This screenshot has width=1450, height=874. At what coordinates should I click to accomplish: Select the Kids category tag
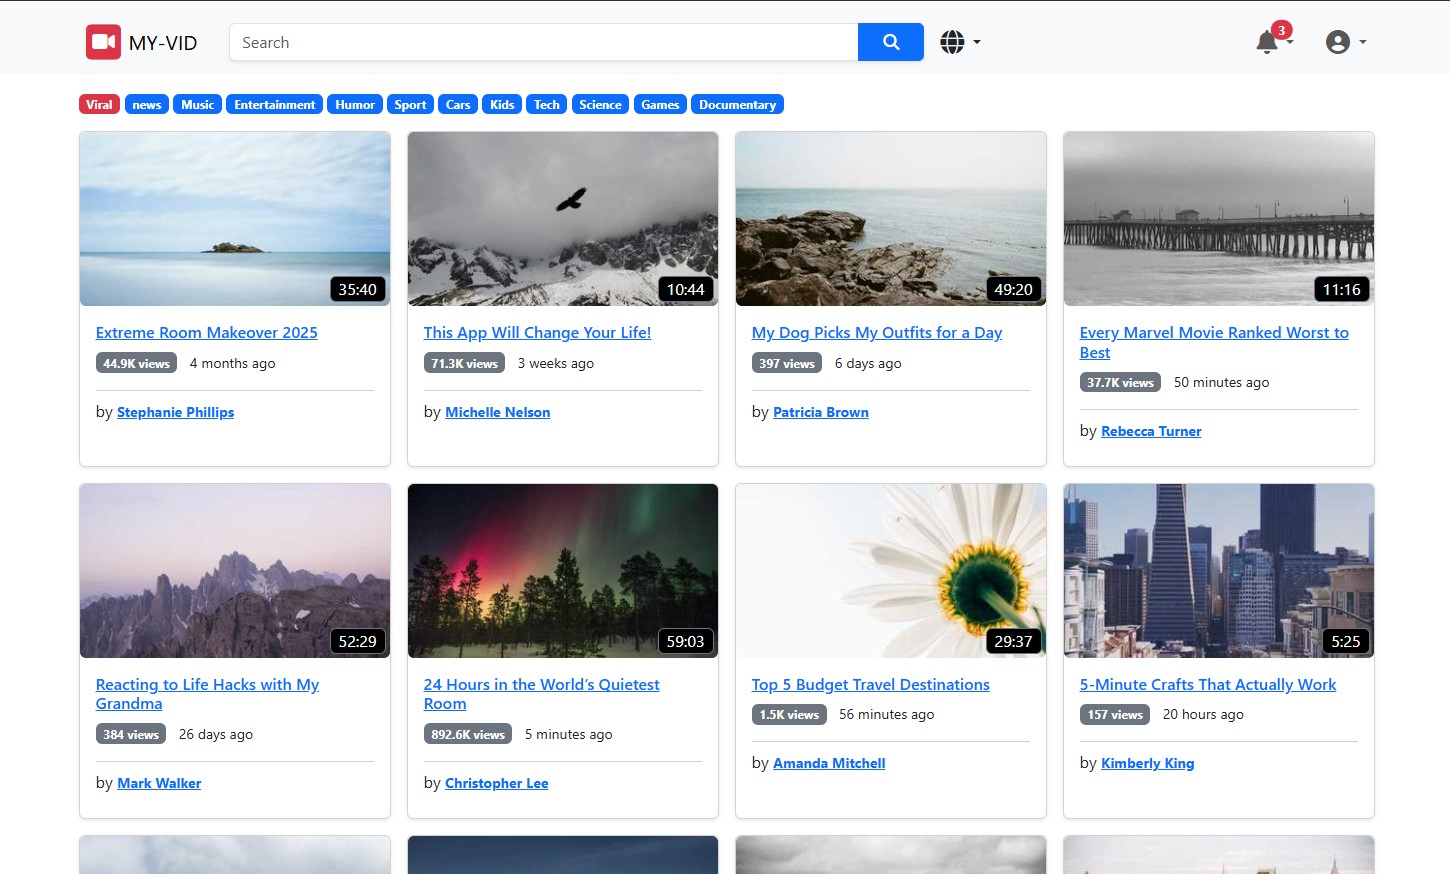tap(502, 104)
